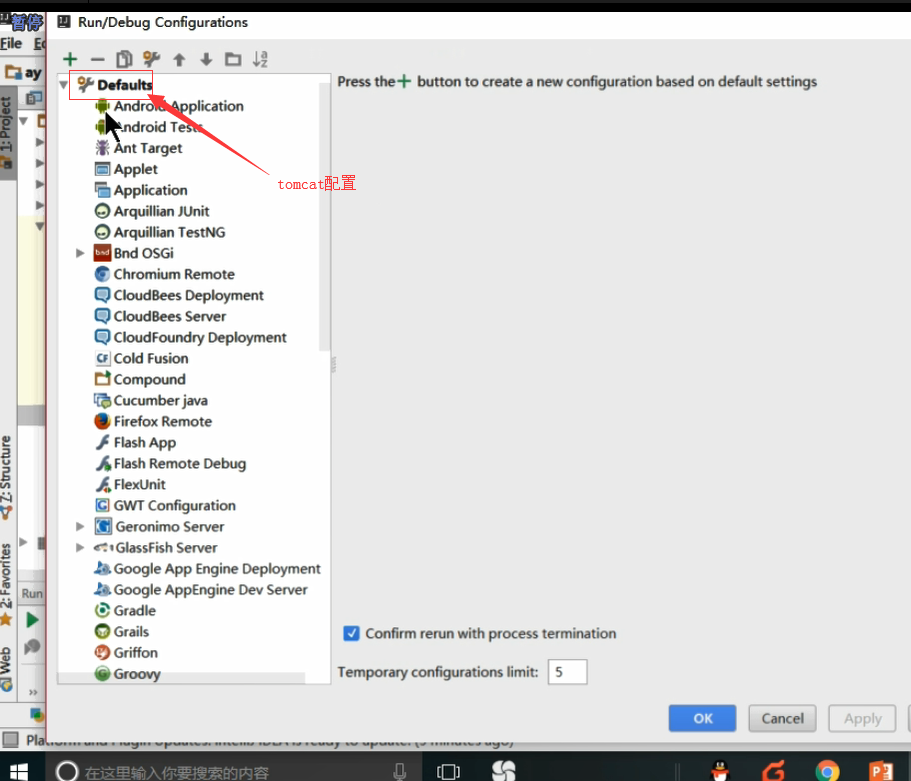Click the configuration list vertical scrollbar
This screenshot has width=911, height=781.
point(324,218)
